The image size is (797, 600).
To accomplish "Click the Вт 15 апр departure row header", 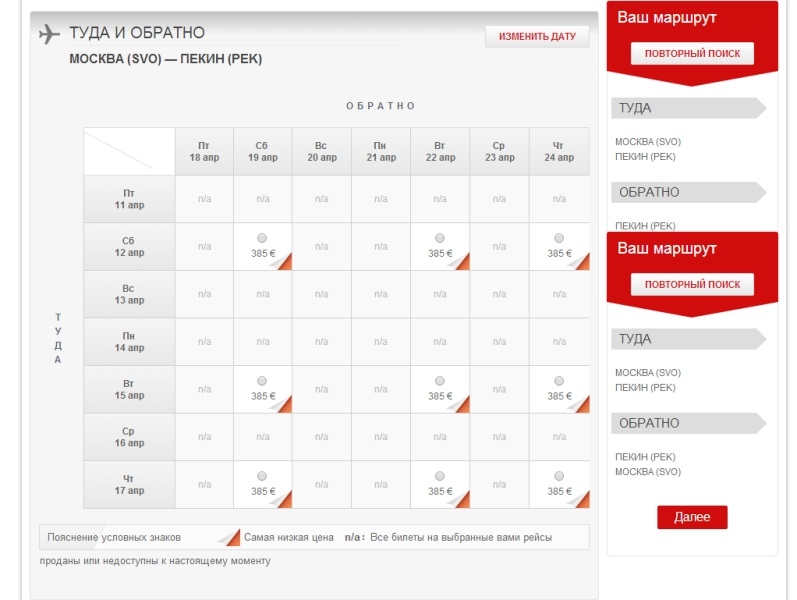I will [128, 390].
